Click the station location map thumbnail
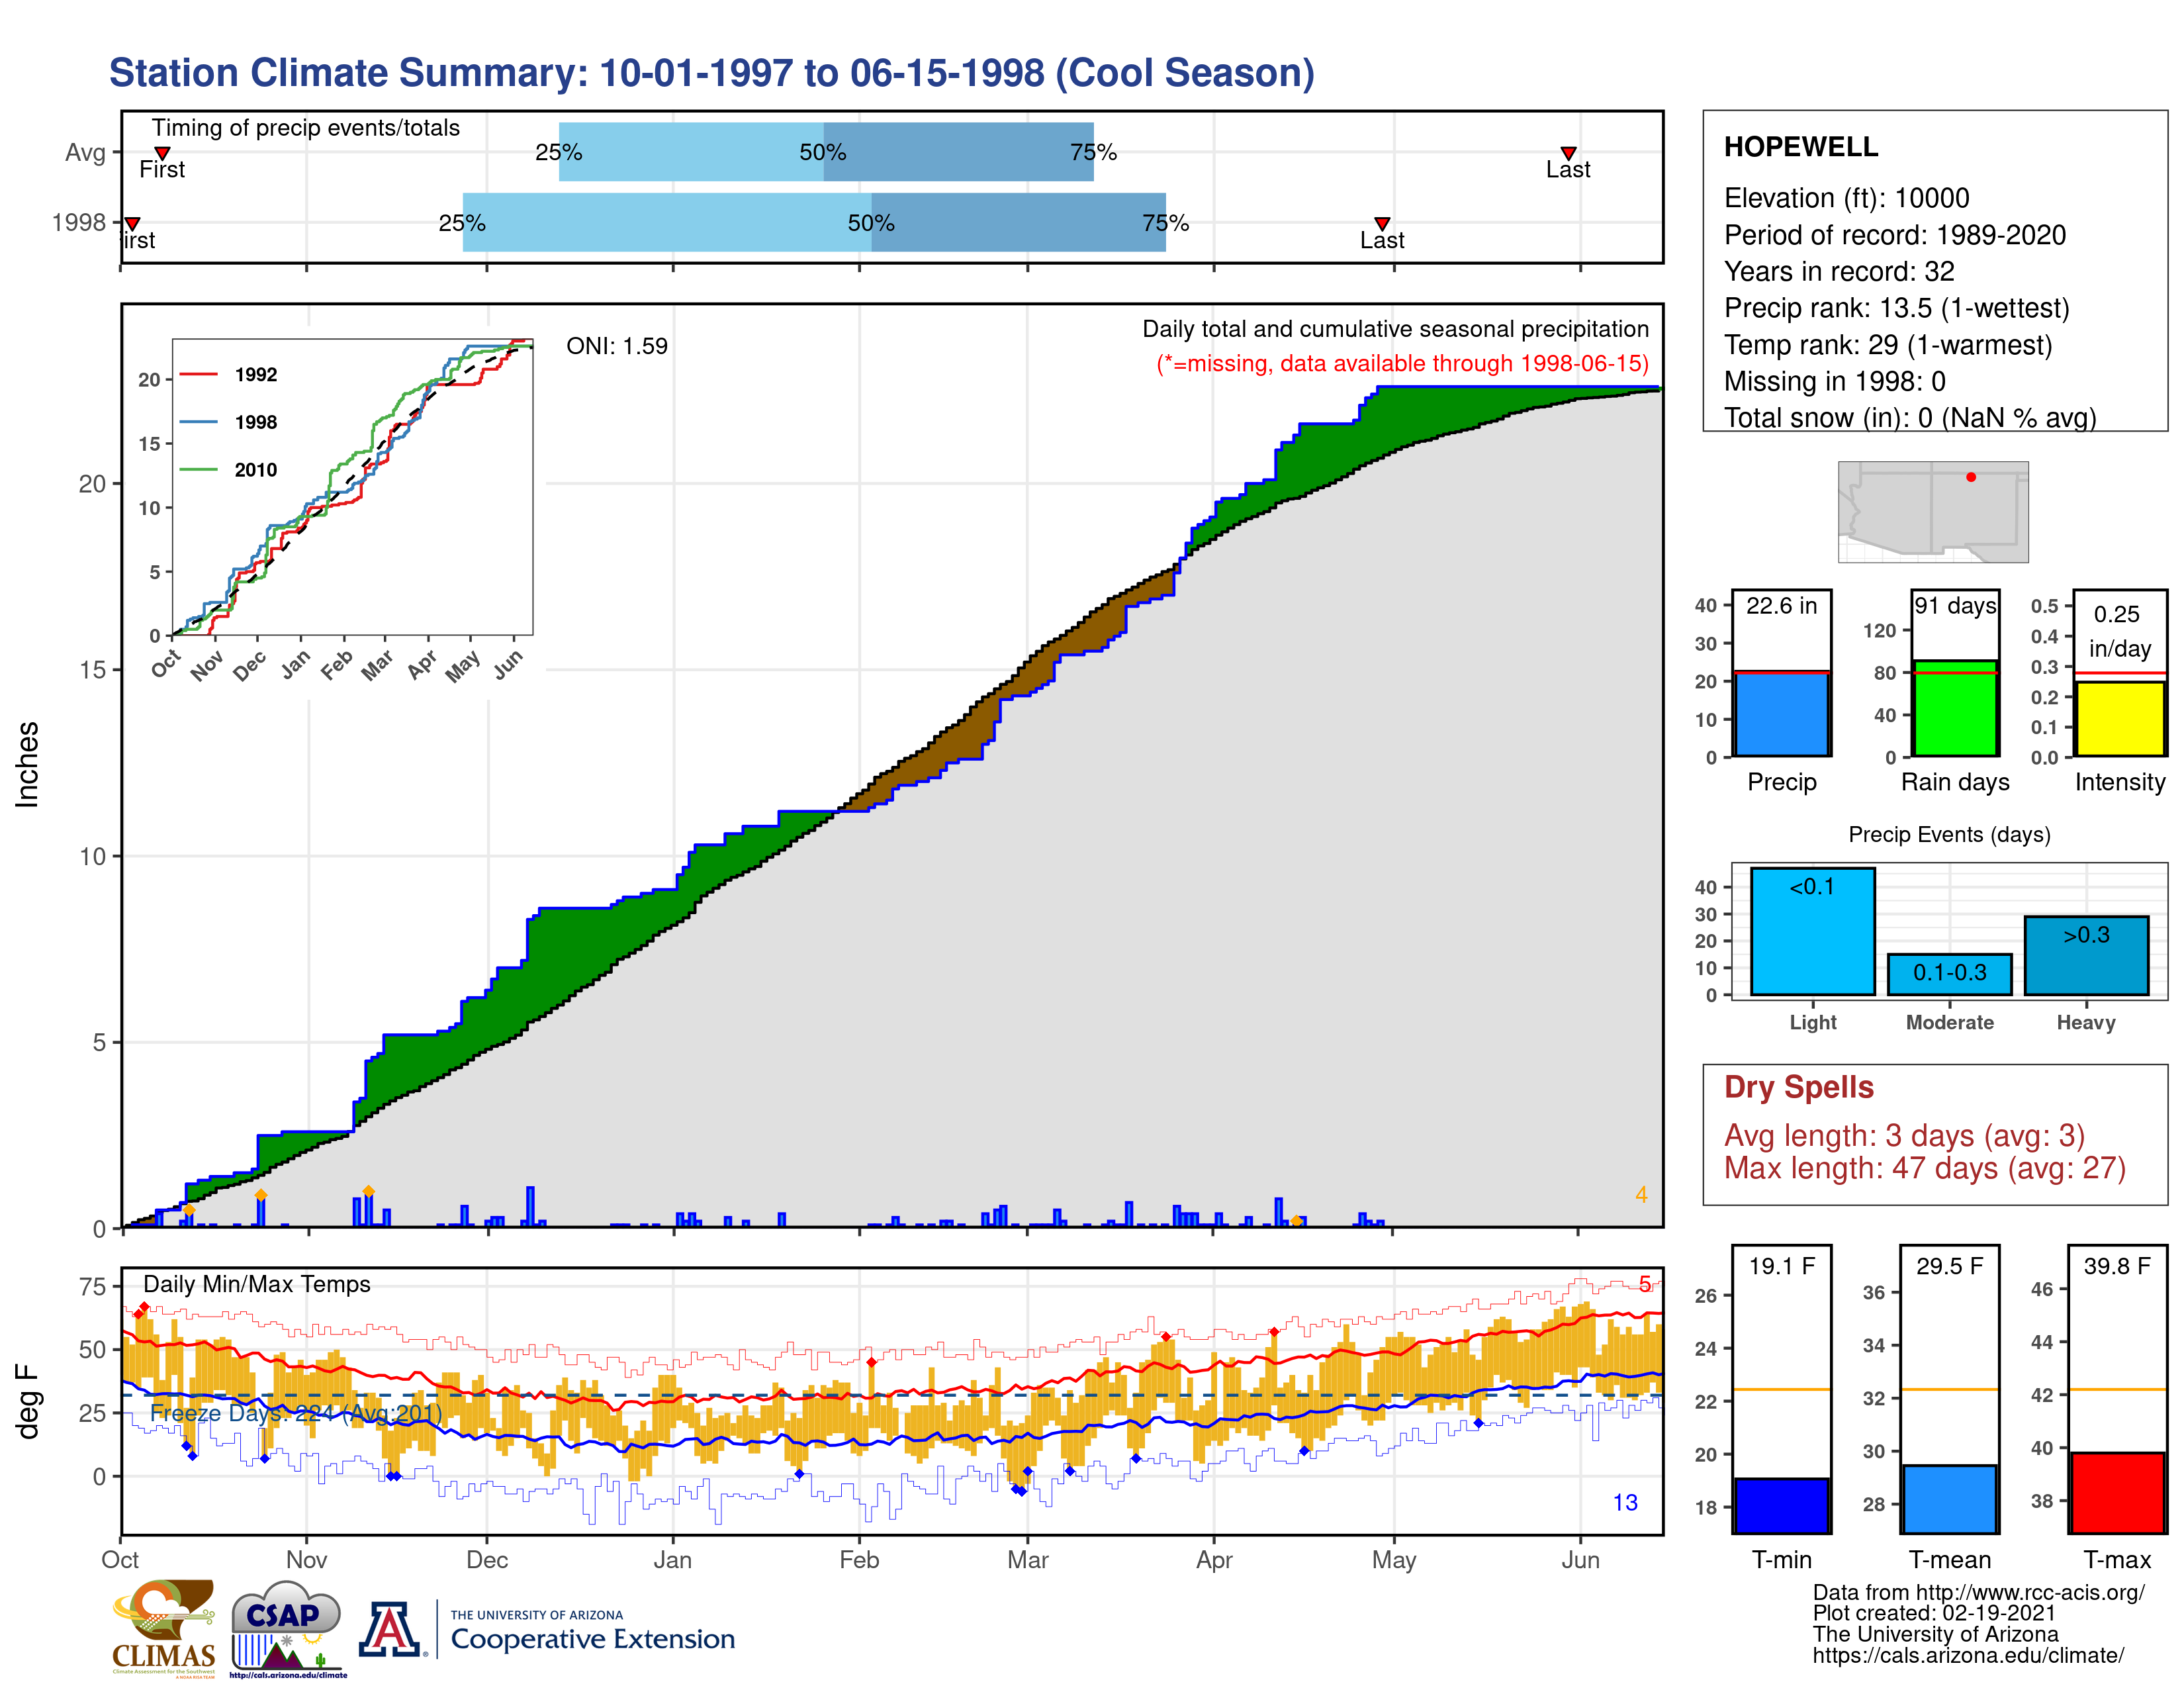This screenshot has height=1688, width=2184. pos(1933,511)
